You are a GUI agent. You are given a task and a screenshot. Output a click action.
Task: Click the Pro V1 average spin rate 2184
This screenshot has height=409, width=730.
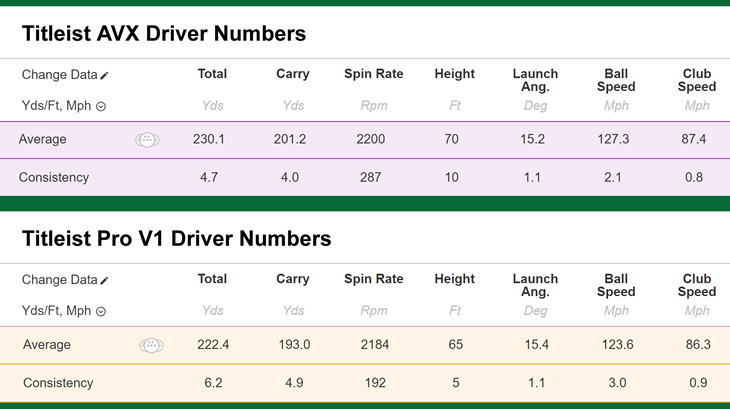pyautogui.click(x=375, y=345)
